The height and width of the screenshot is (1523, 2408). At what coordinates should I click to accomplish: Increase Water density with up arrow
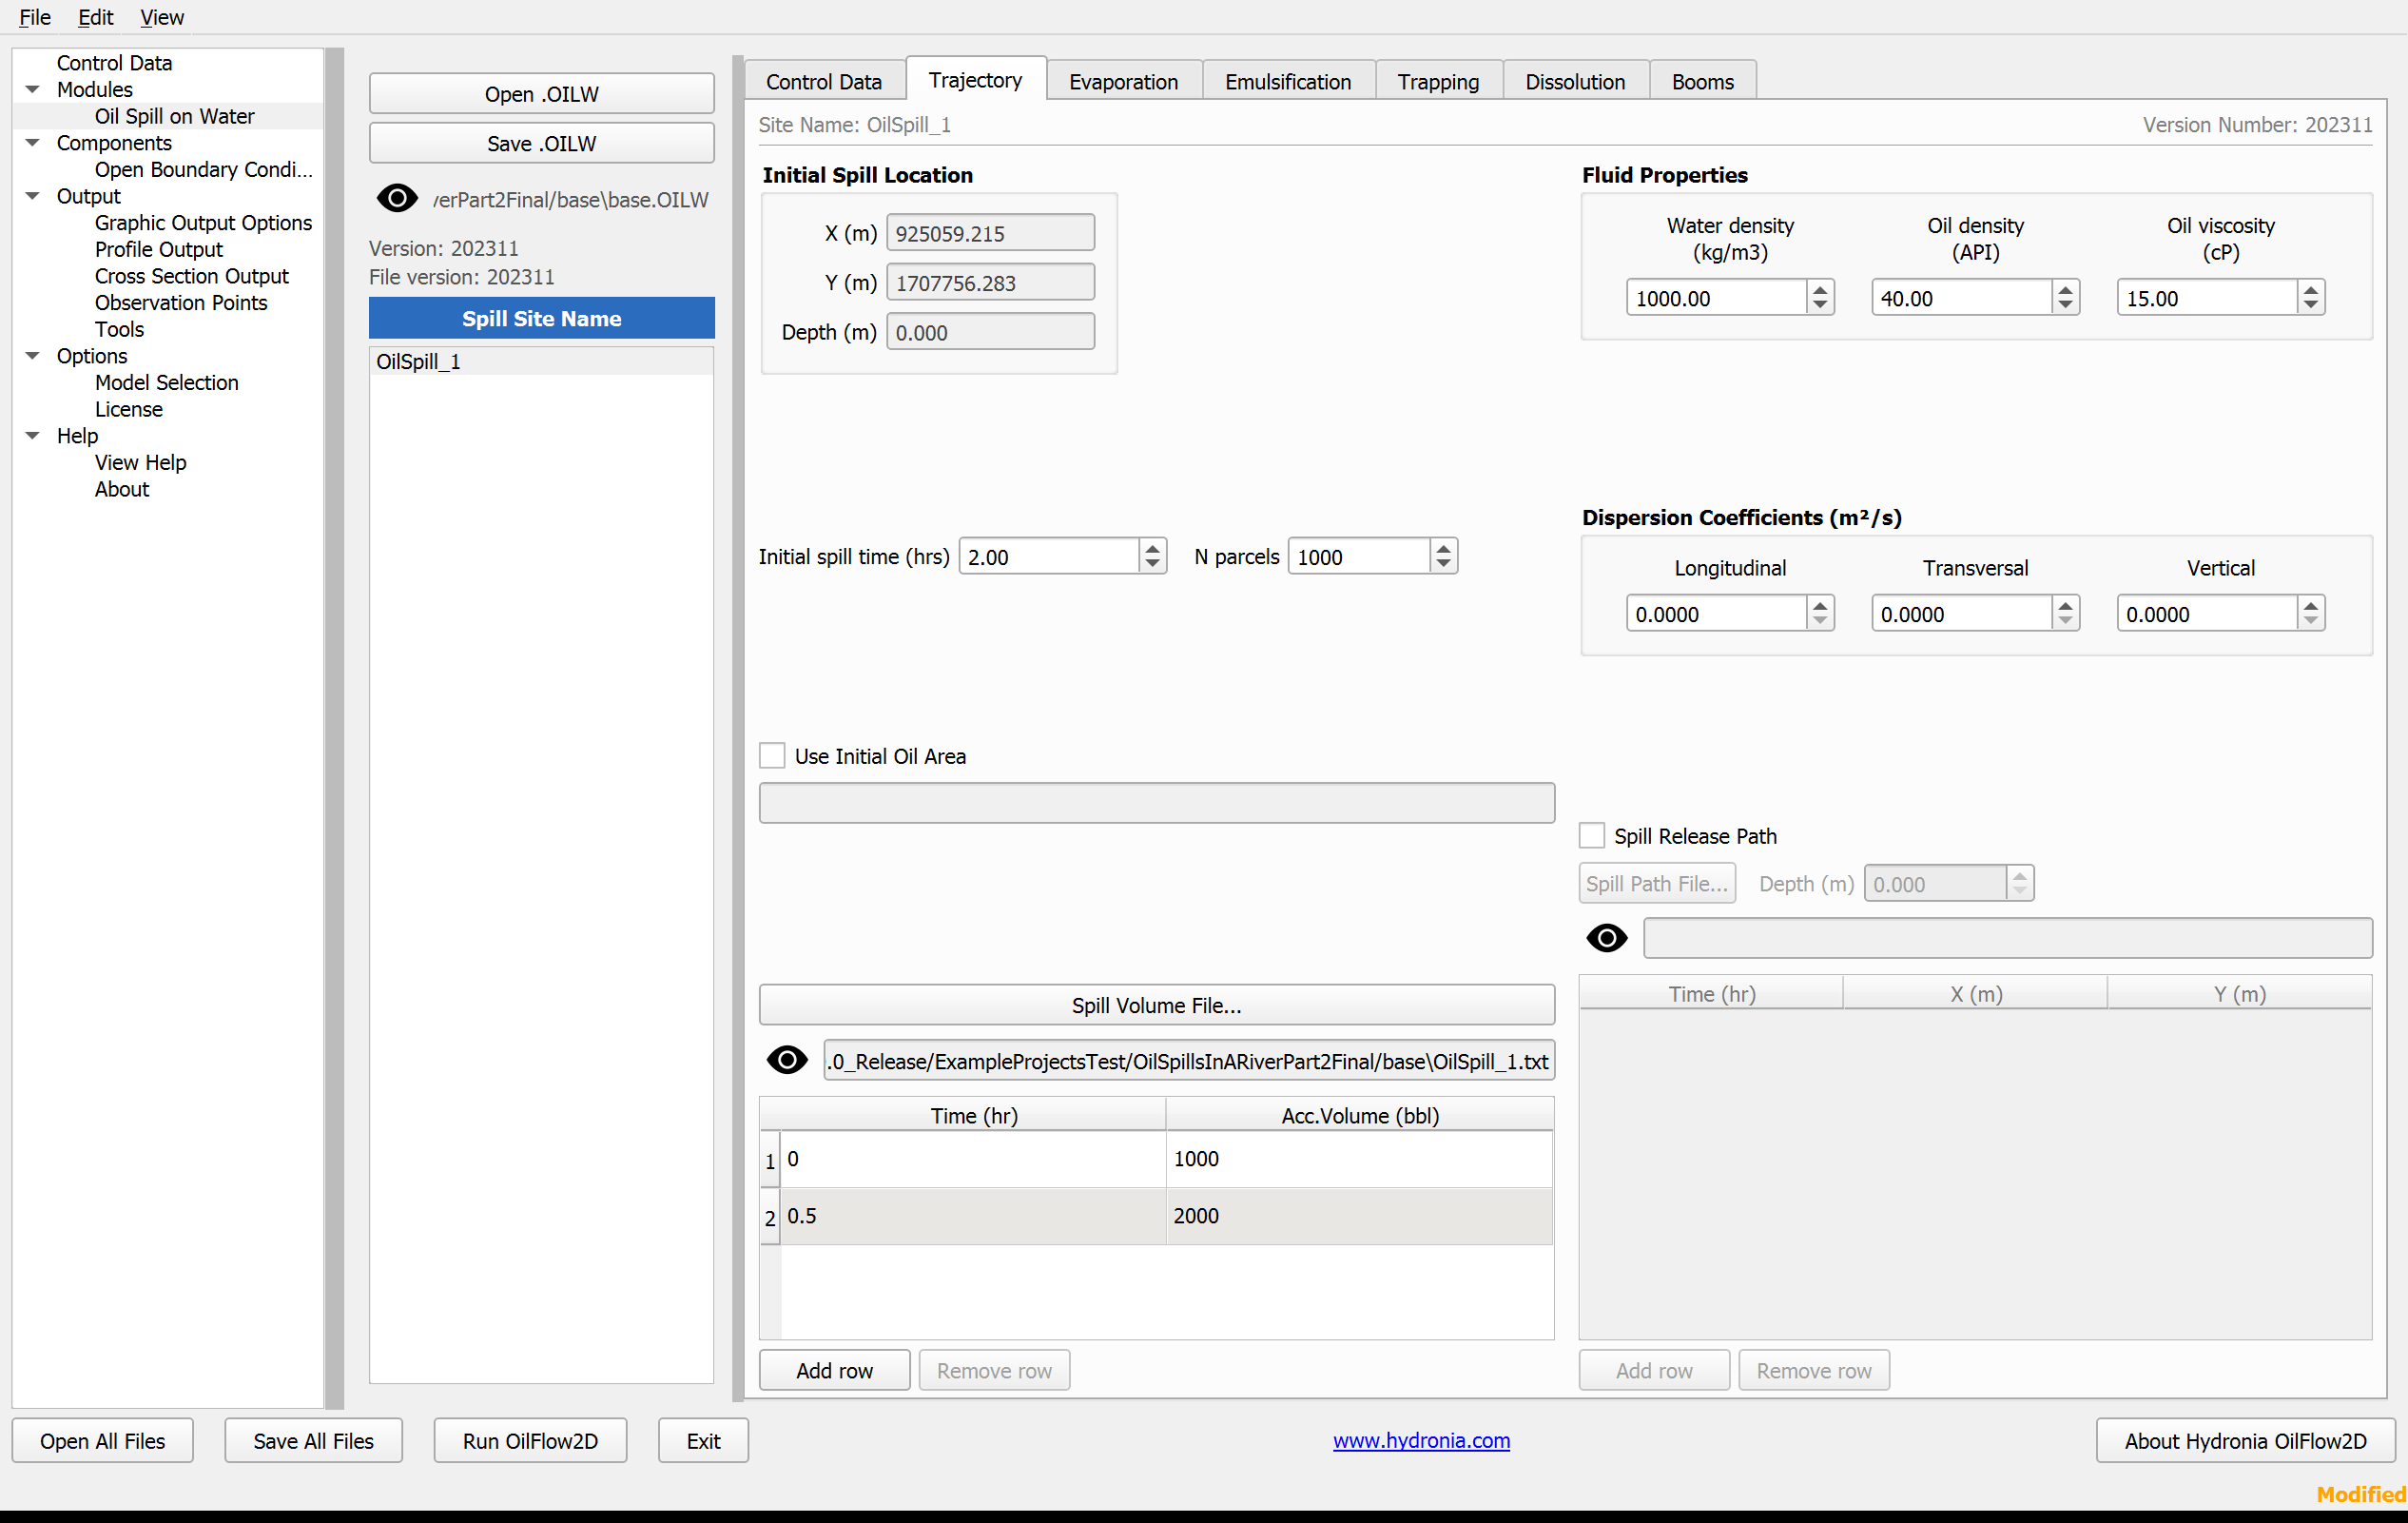pos(1820,289)
